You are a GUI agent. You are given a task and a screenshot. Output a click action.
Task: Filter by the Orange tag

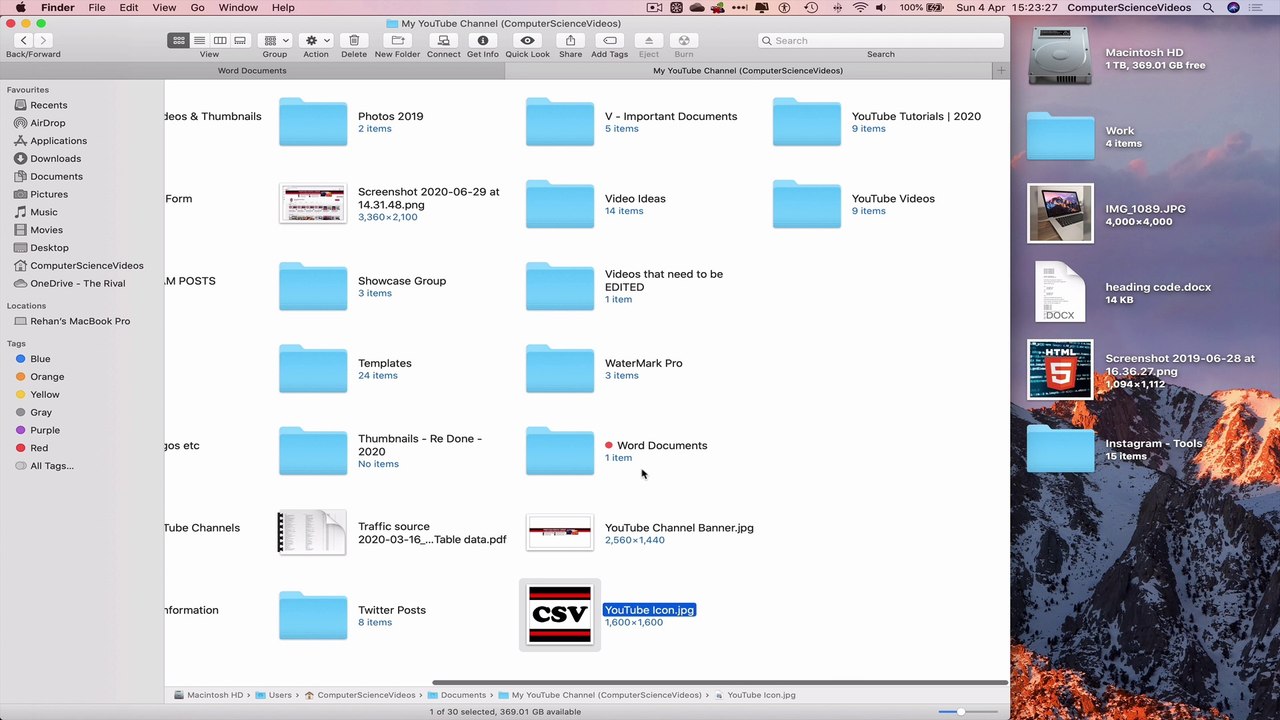click(47, 377)
